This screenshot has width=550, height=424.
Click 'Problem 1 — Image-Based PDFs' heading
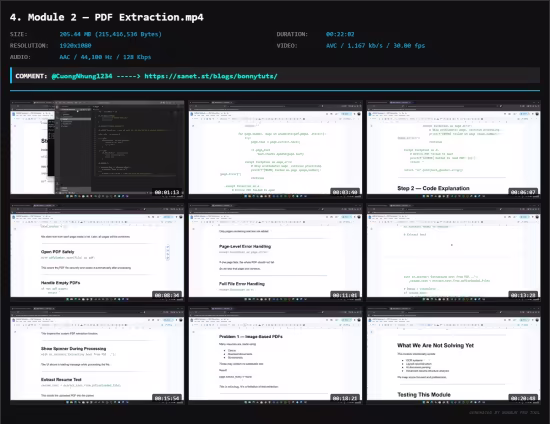tap(251, 337)
